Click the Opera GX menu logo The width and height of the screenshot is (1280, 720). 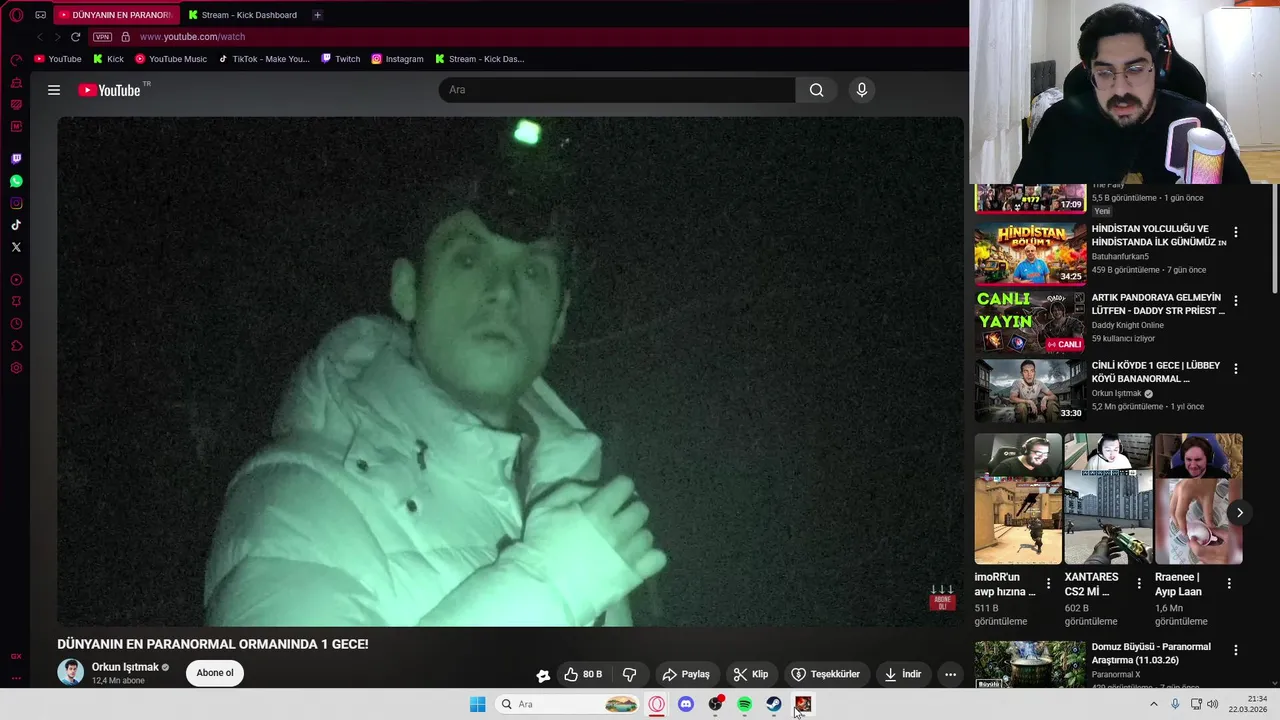click(16, 15)
